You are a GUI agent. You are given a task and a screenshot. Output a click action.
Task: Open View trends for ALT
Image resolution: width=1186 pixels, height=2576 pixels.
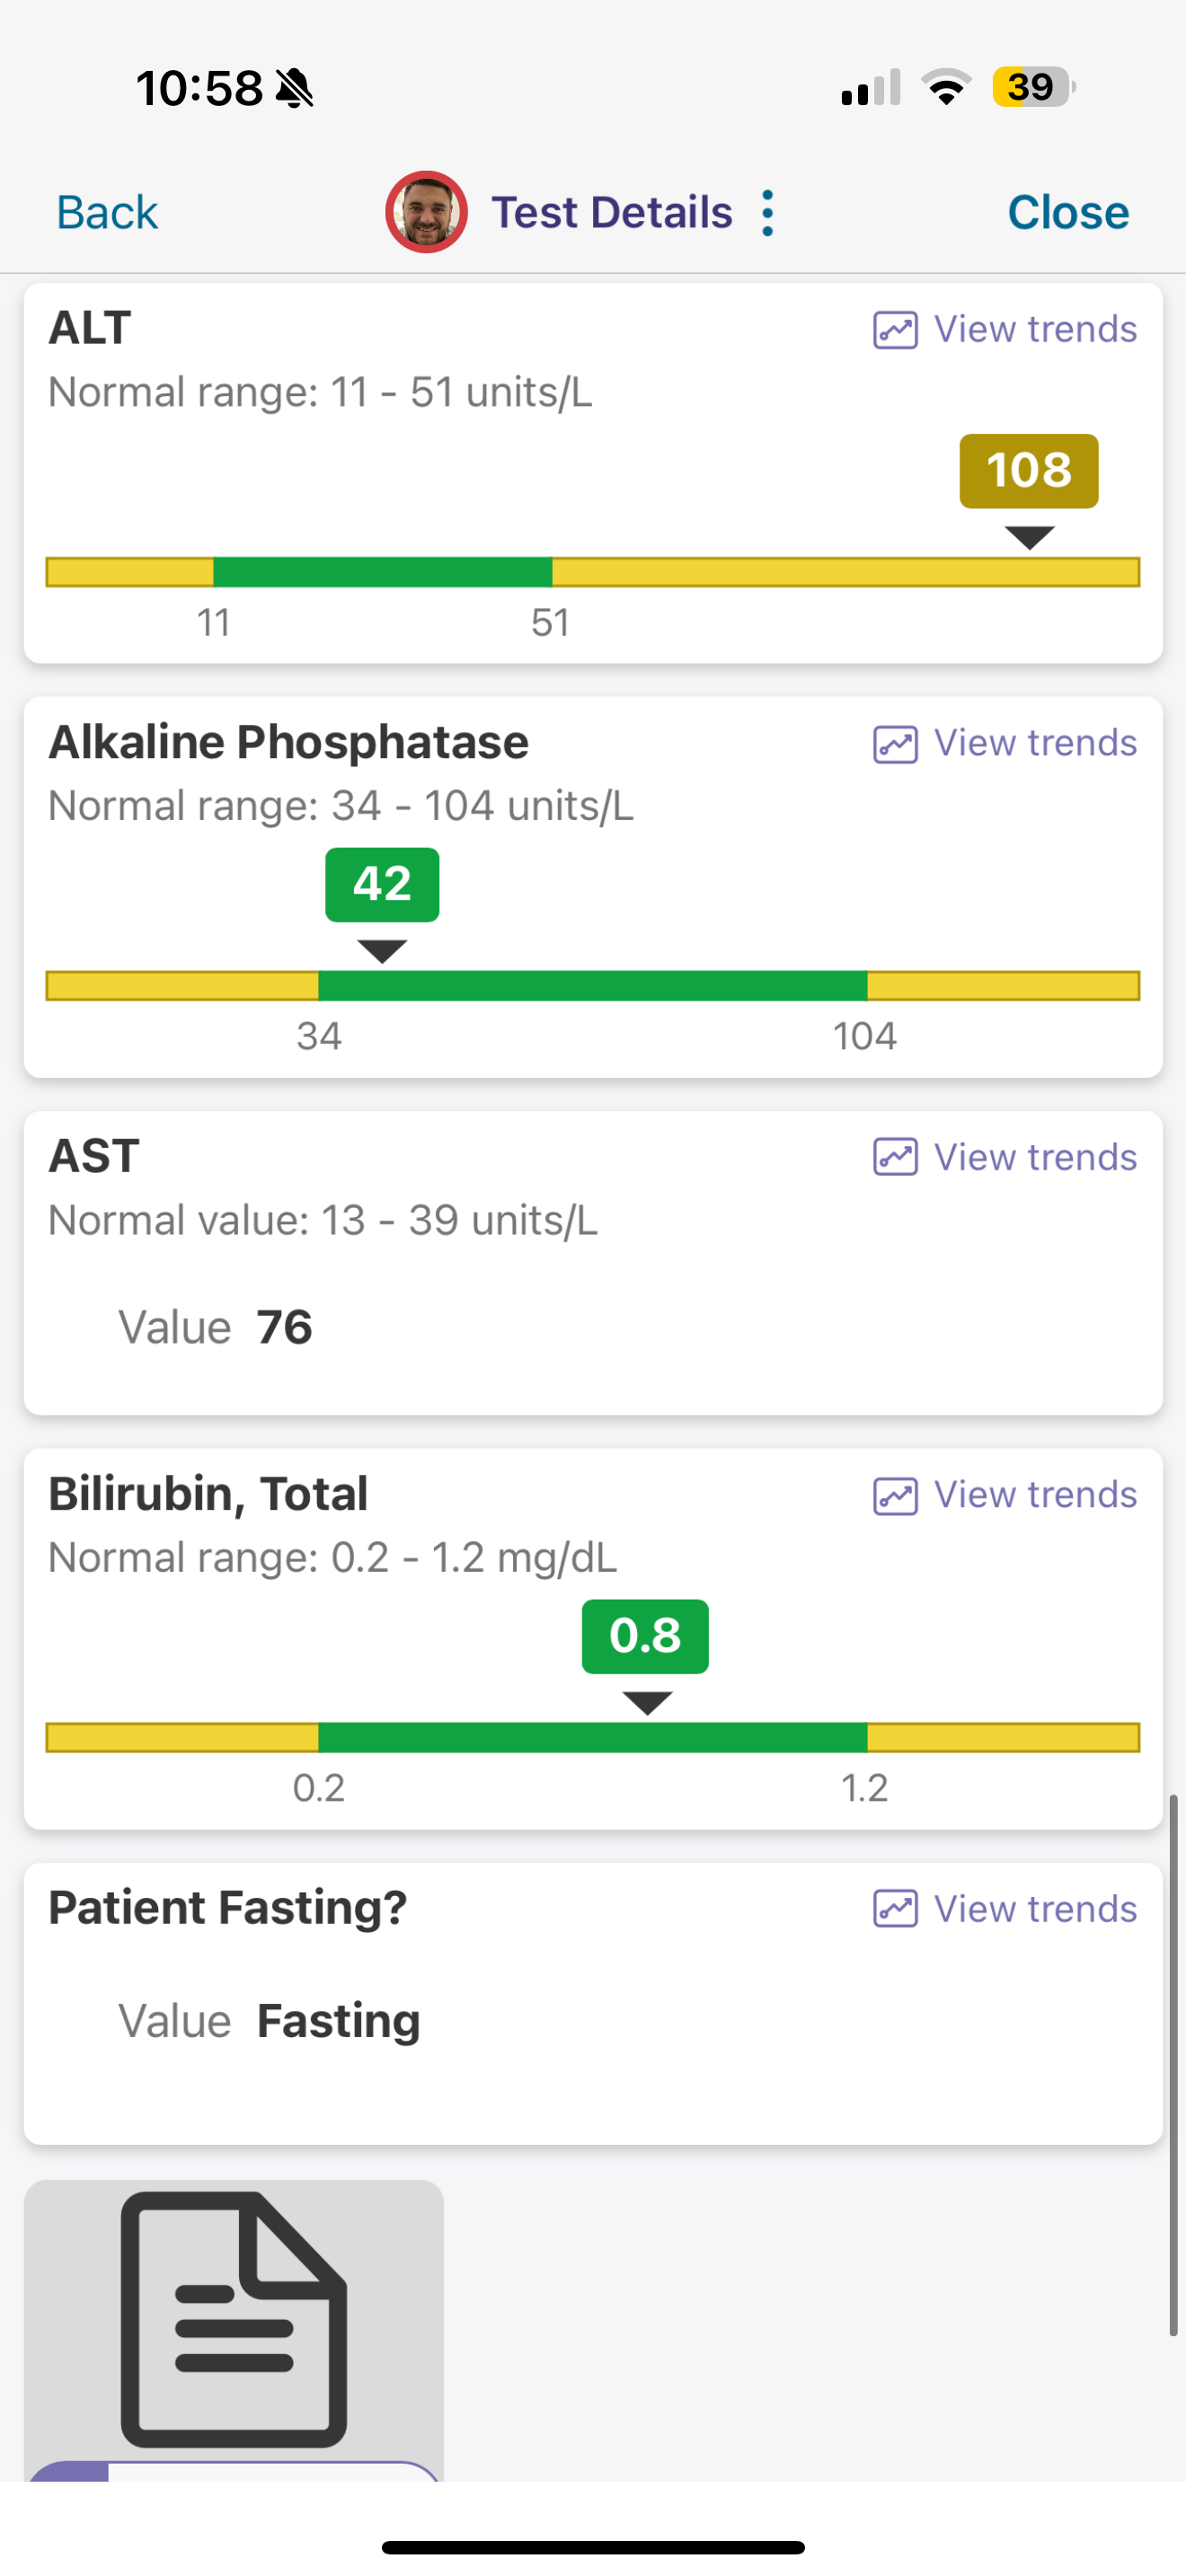click(x=1035, y=330)
